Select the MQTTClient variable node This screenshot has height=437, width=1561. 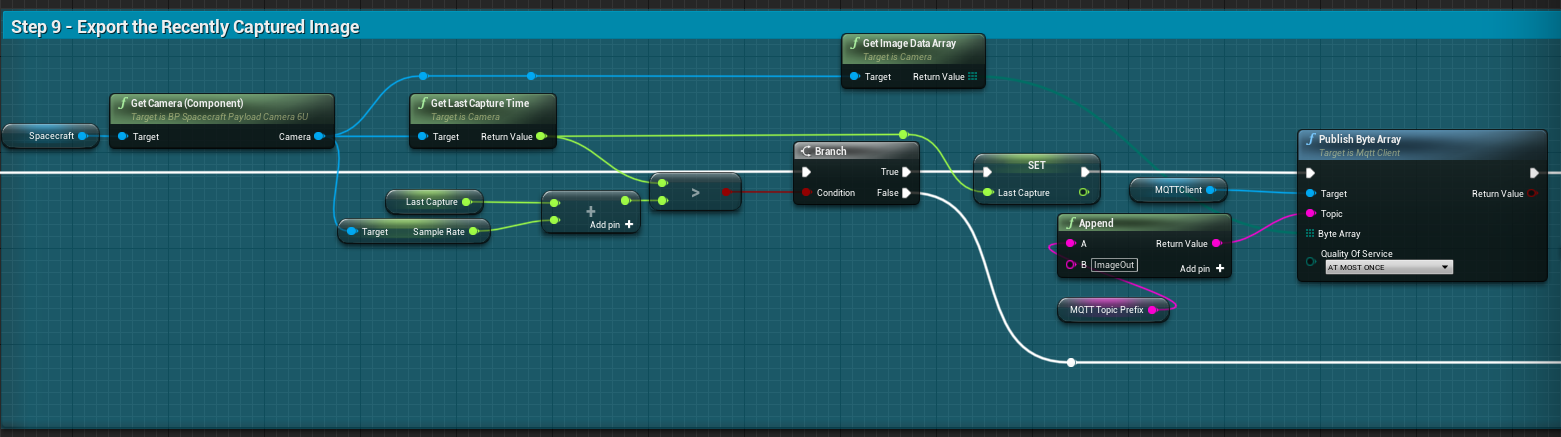click(x=1171, y=189)
